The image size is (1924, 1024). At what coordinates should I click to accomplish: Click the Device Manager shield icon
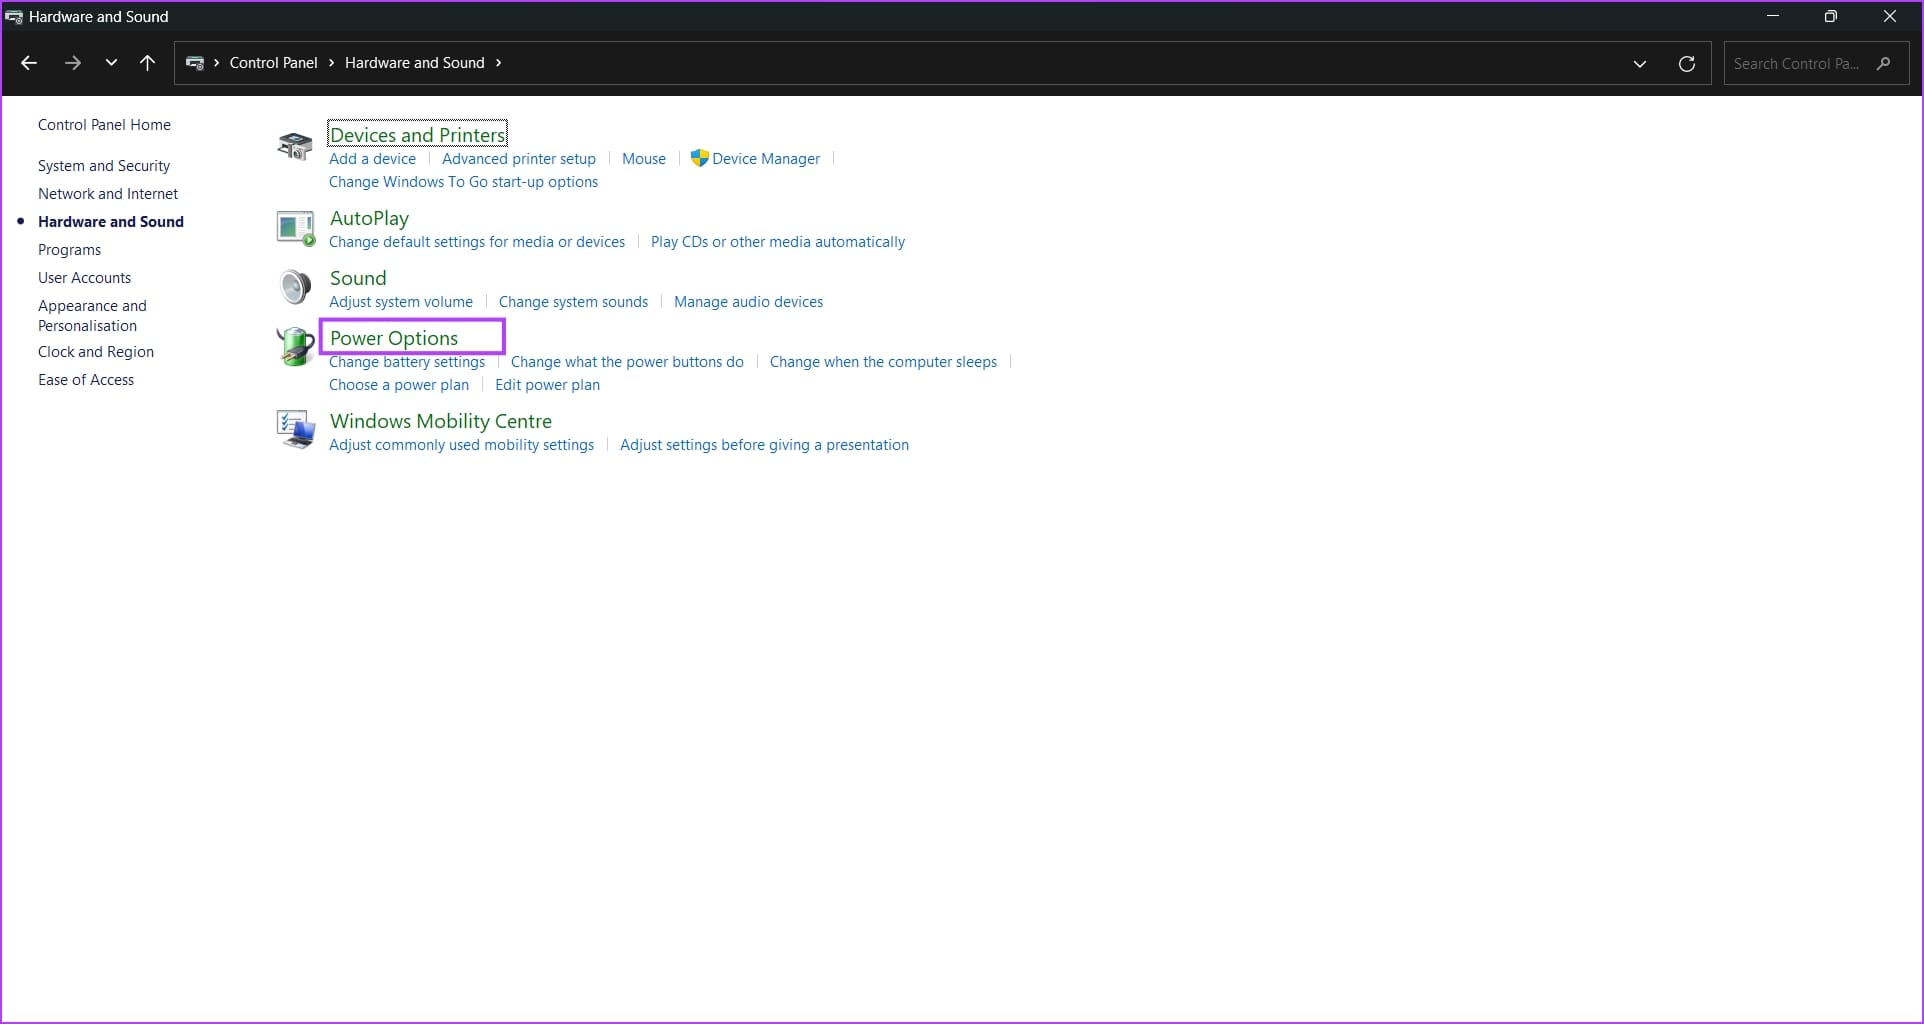pos(699,158)
